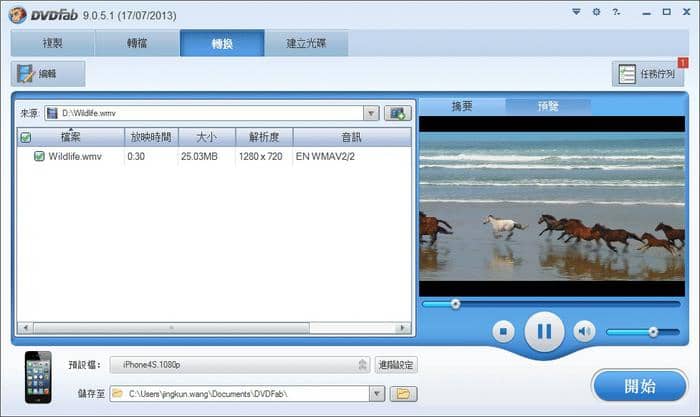The height and width of the screenshot is (417, 700).
Task: Click the add source file icon
Action: click(398, 113)
